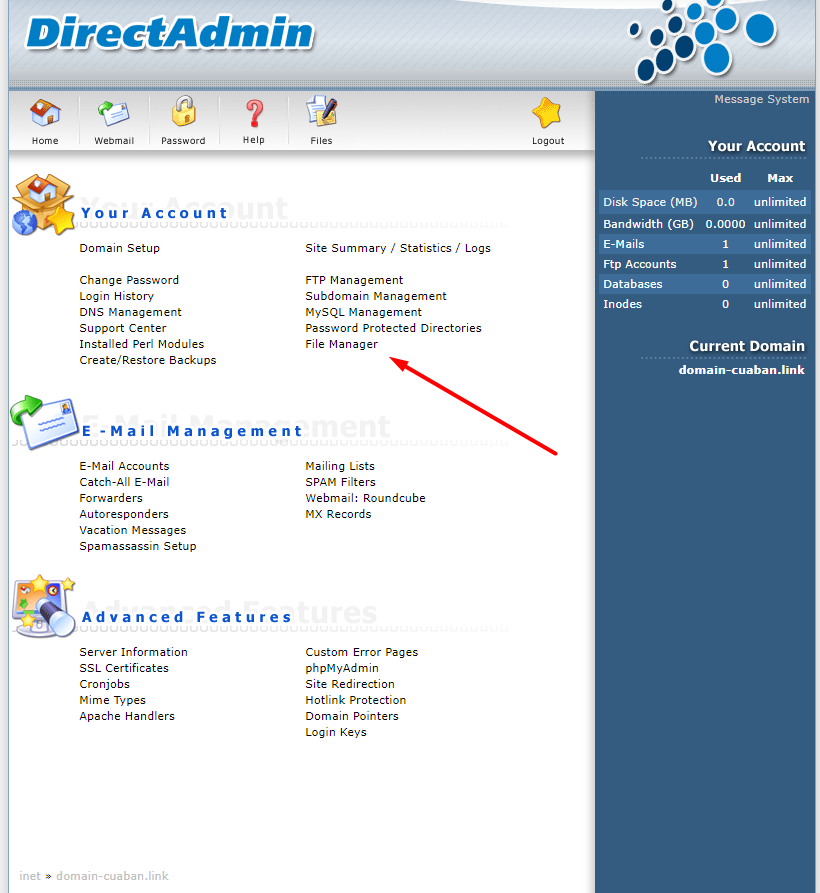Open SPAM Filters
The image size is (820, 893).
(341, 482)
